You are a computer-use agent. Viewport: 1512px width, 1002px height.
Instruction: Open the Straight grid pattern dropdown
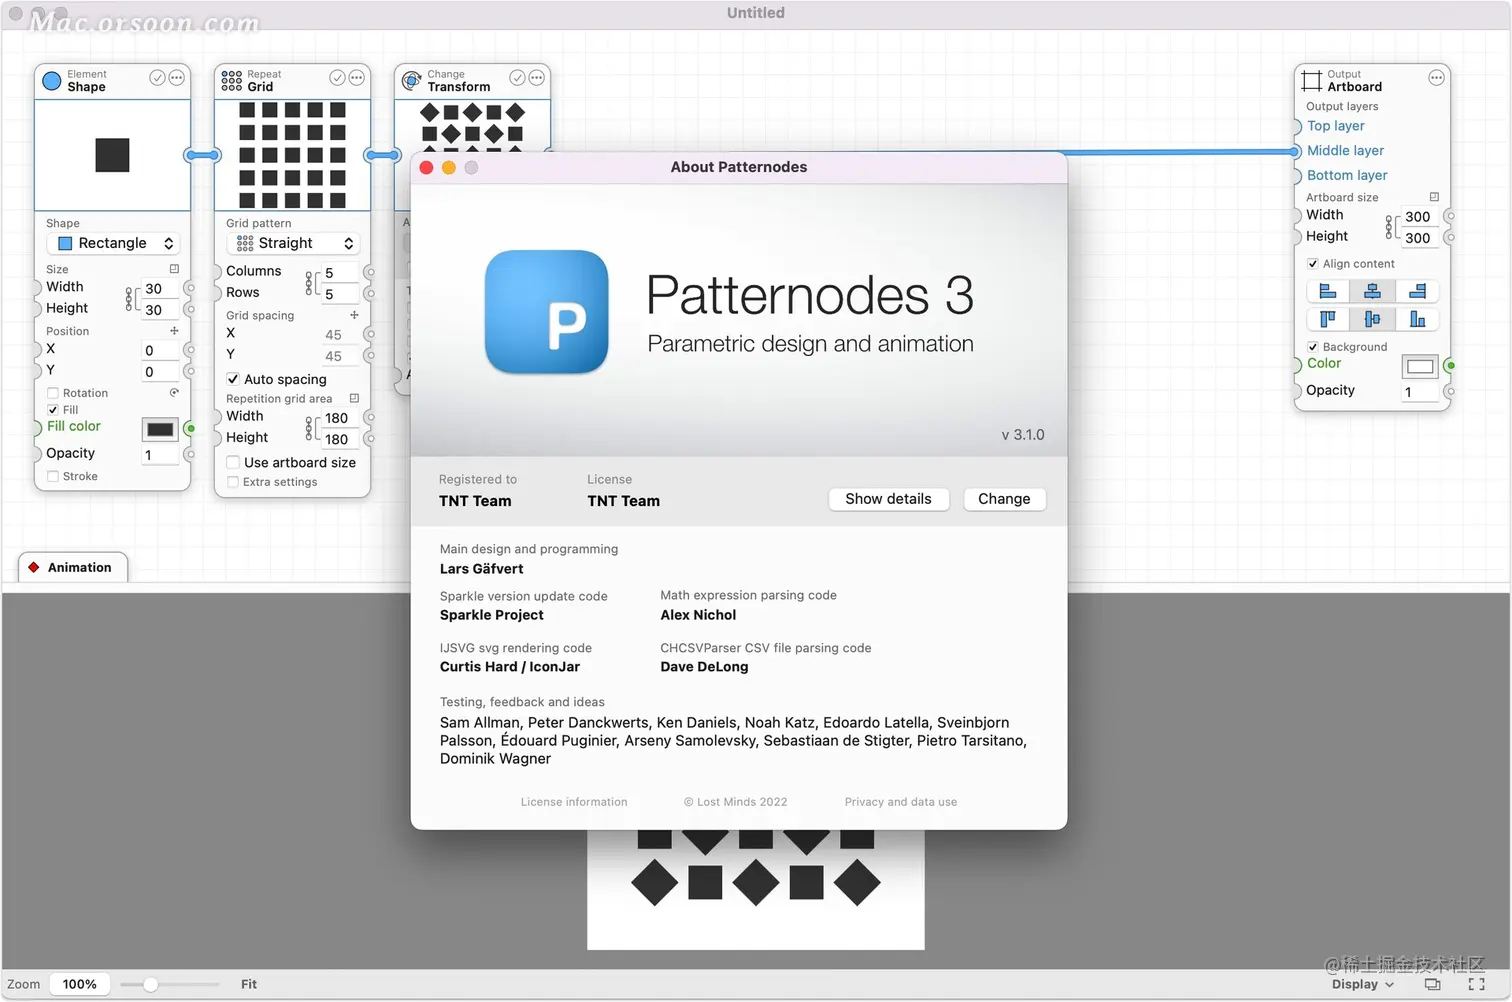[x=293, y=243]
